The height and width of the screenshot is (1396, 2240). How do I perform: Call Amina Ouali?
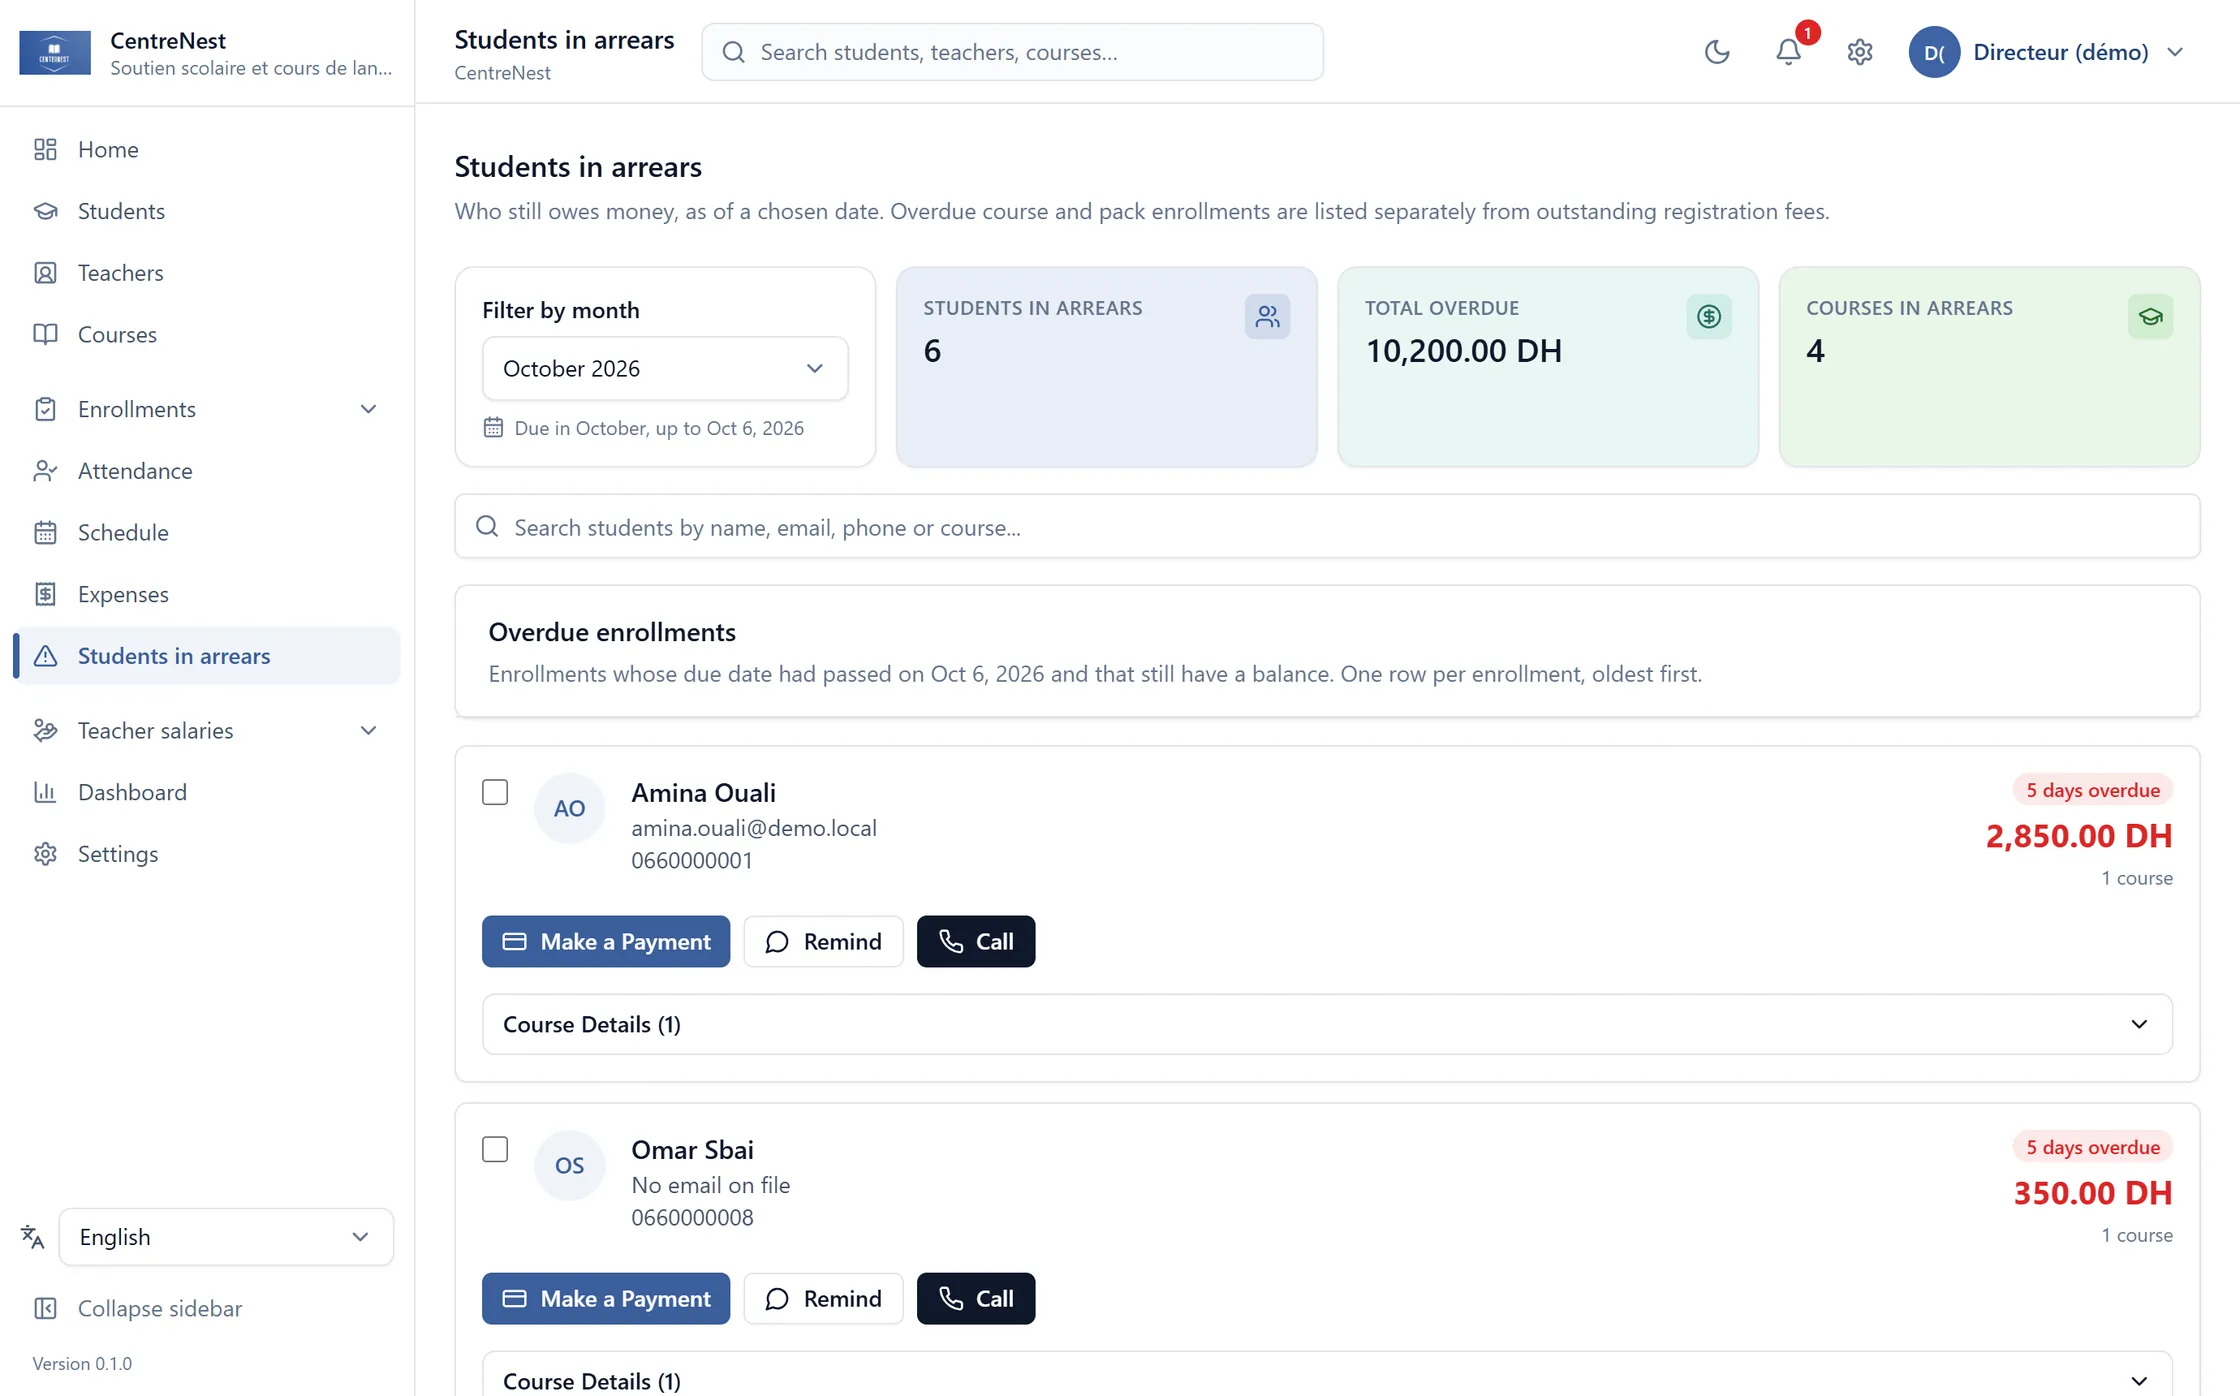pos(976,941)
